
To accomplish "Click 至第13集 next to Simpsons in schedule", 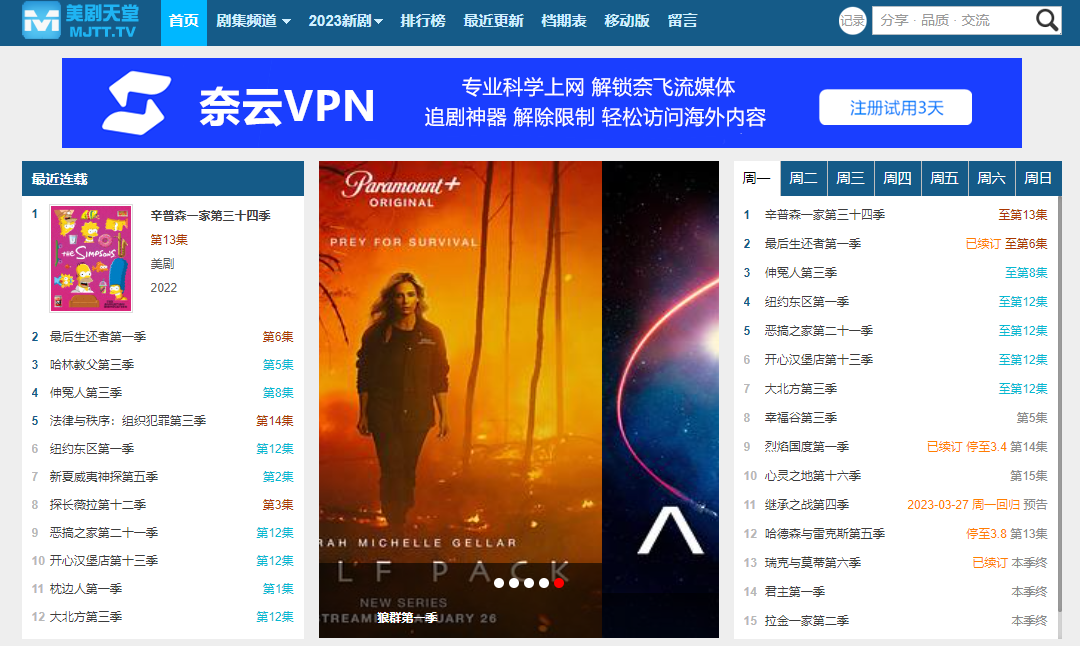I will click(1023, 215).
